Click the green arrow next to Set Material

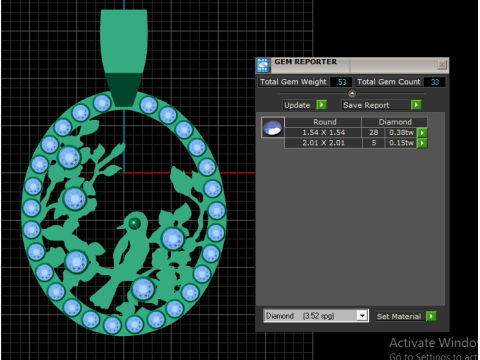(x=431, y=316)
